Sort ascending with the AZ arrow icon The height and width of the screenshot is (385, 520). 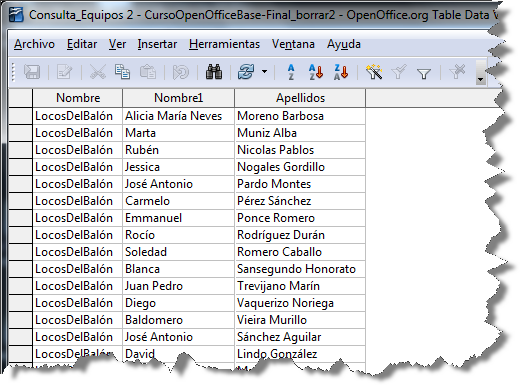[x=316, y=72]
